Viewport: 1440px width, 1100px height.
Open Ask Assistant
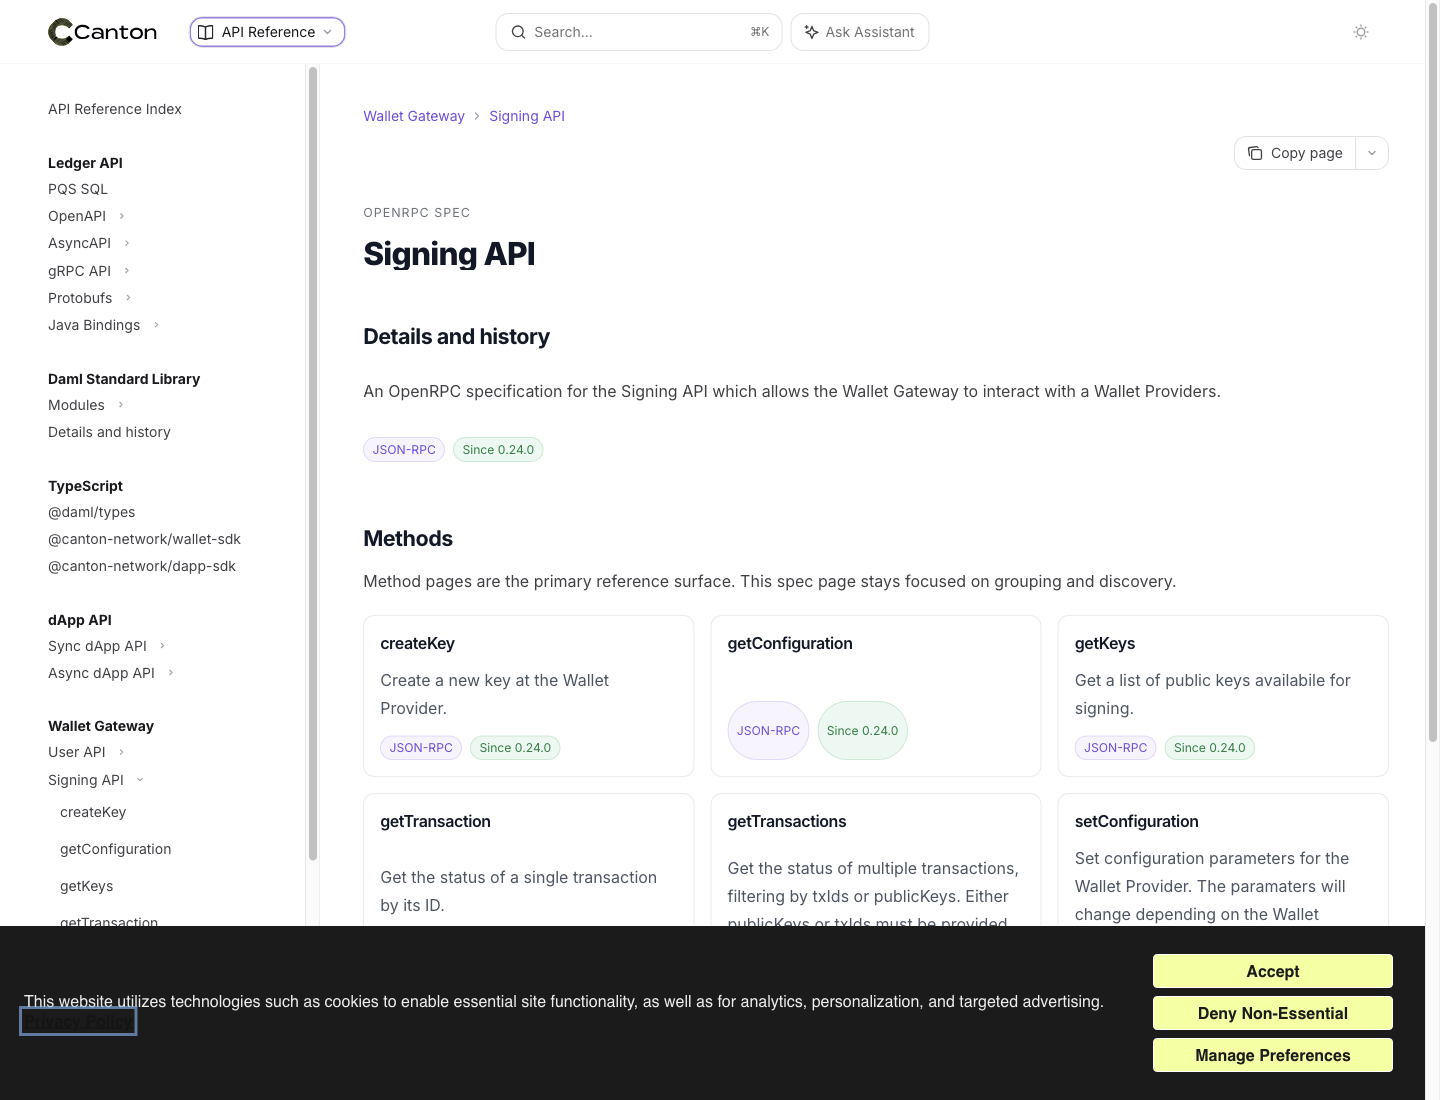click(x=859, y=32)
